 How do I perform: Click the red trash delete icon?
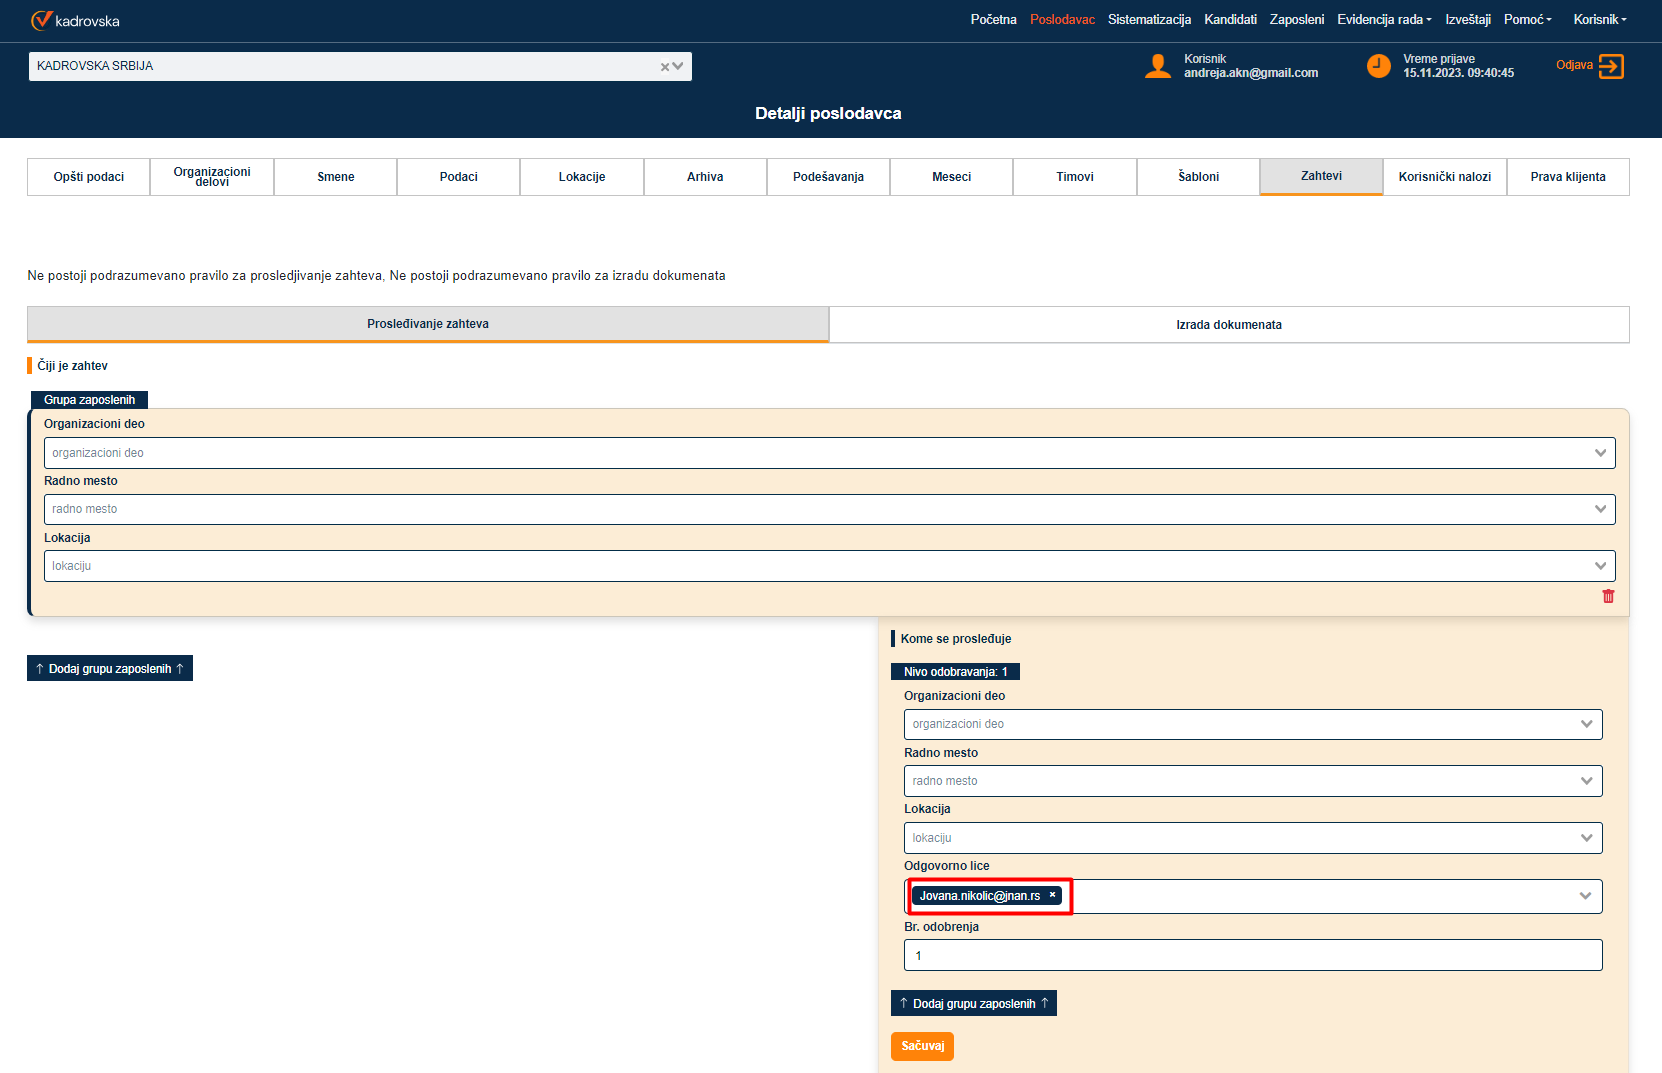(x=1608, y=596)
